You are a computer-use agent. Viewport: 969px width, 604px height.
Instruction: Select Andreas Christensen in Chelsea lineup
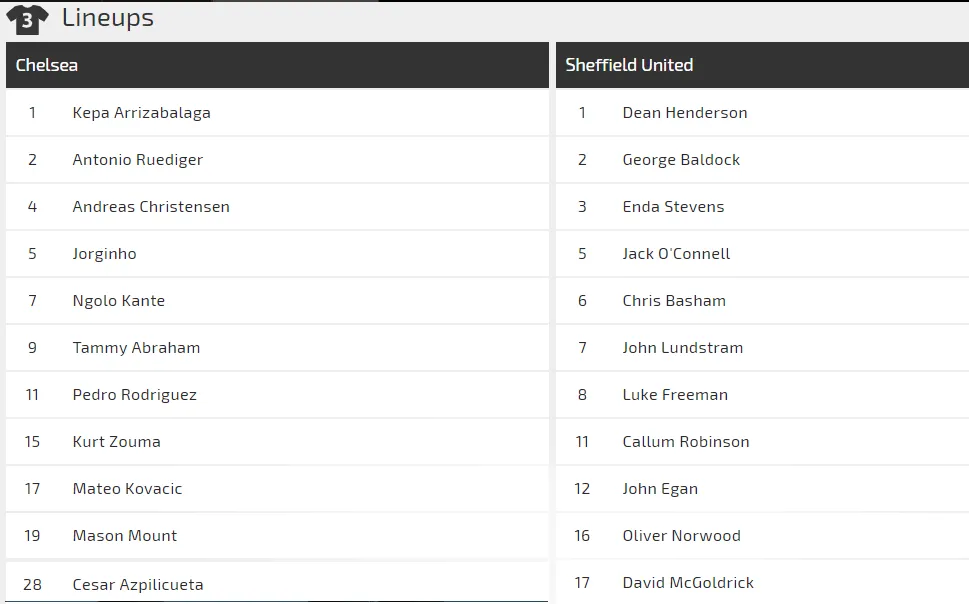[151, 207]
